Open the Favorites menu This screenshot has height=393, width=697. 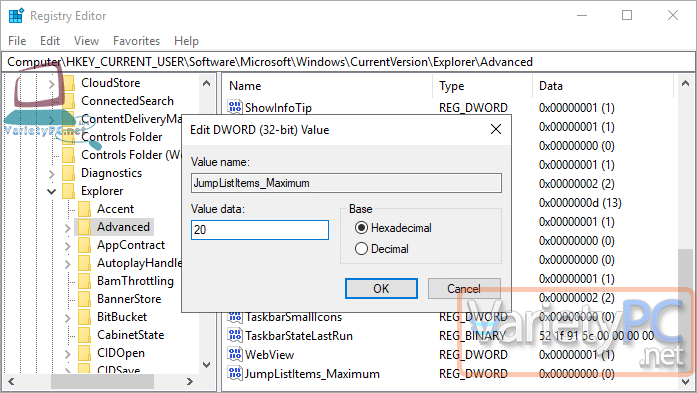tap(136, 41)
